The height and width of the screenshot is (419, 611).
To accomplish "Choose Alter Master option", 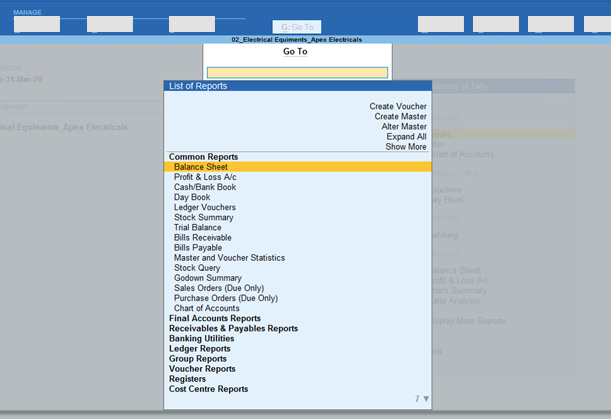I will [x=403, y=127].
